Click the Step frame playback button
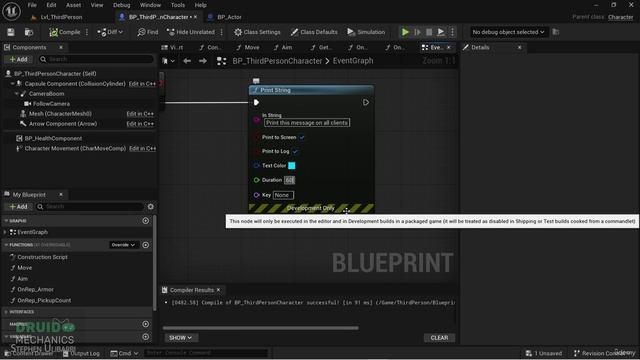This screenshot has width=640, height=360. click(417, 32)
